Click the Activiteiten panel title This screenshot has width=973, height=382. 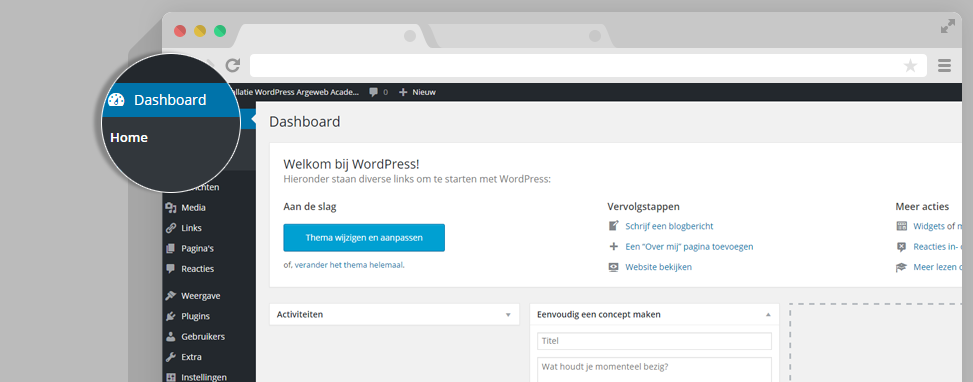click(x=300, y=315)
